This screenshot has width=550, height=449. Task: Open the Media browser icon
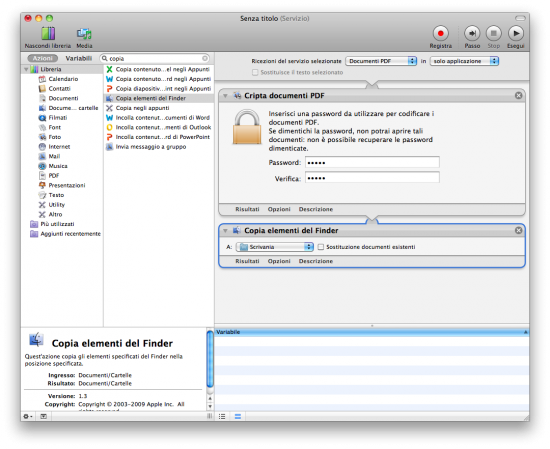tap(84, 34)
